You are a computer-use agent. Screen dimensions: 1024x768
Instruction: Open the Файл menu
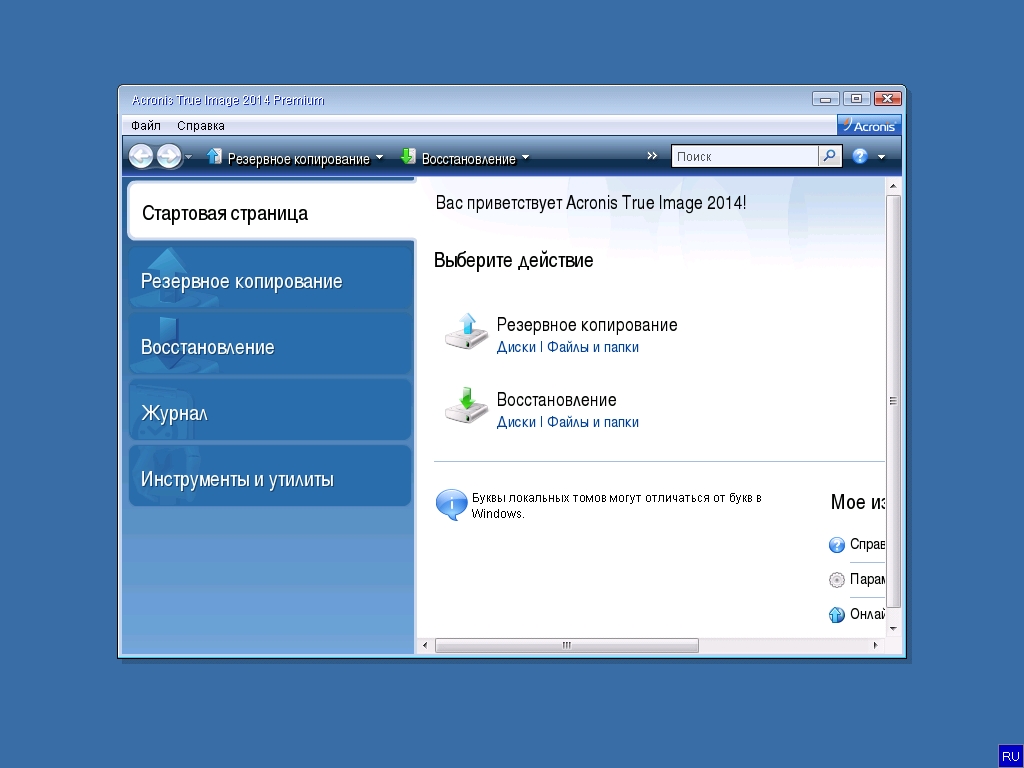[146, 126]
